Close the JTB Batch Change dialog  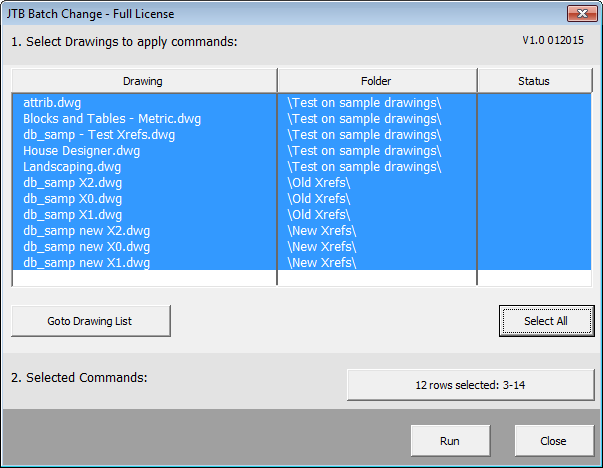click(x=554, y=441)
